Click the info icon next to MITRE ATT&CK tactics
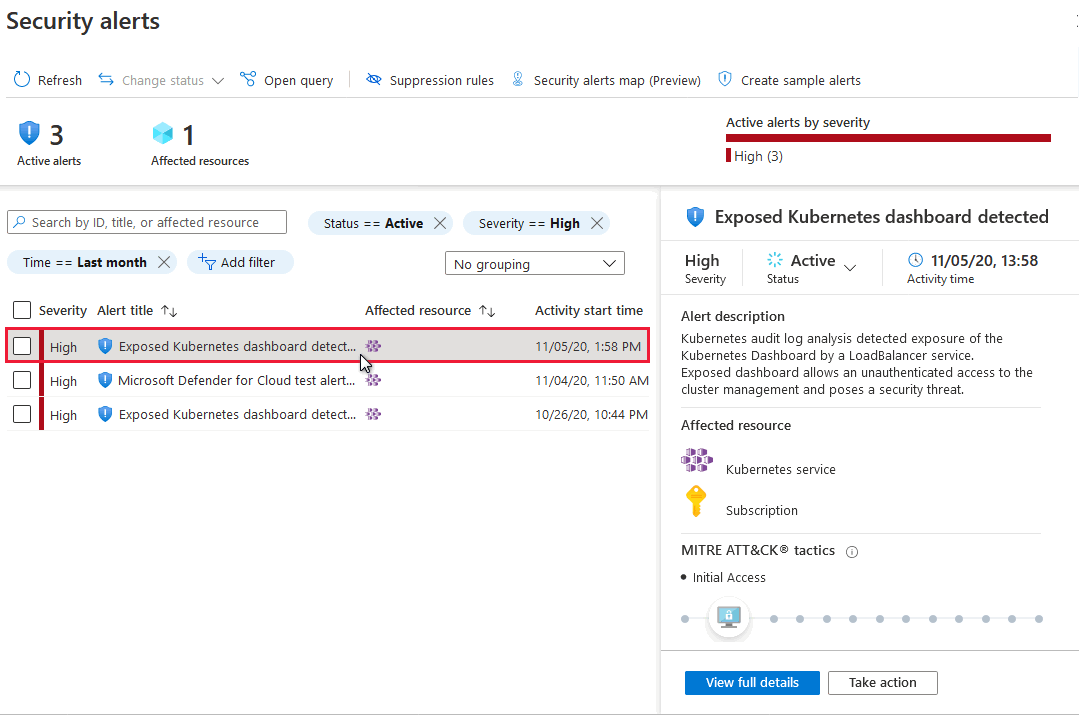The height and width of the screenshot is (725, 1079). pos(851,551)
